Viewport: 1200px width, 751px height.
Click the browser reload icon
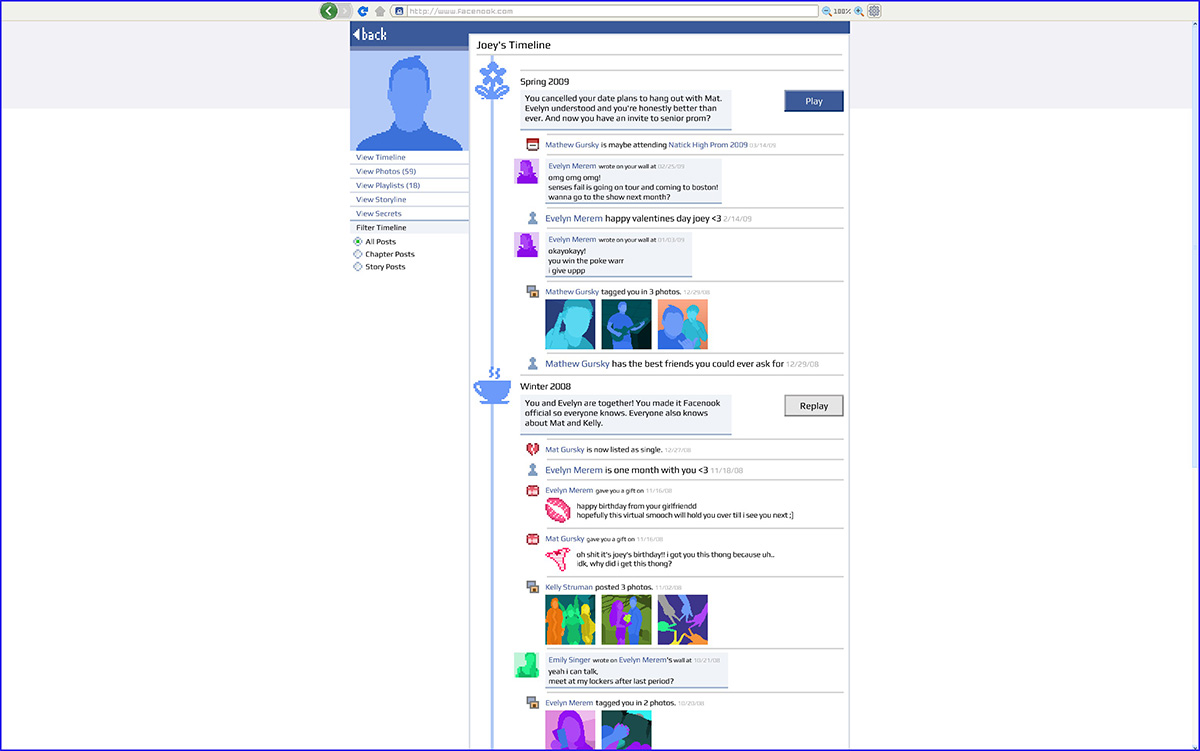pos(363,11)
